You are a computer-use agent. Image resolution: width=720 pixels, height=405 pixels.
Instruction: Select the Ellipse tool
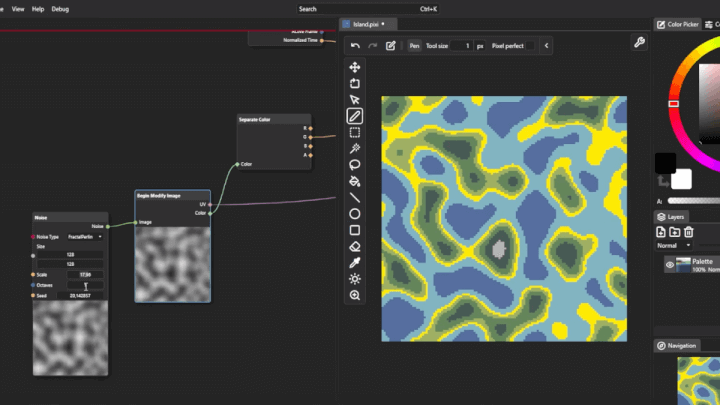tap(354, 214)
